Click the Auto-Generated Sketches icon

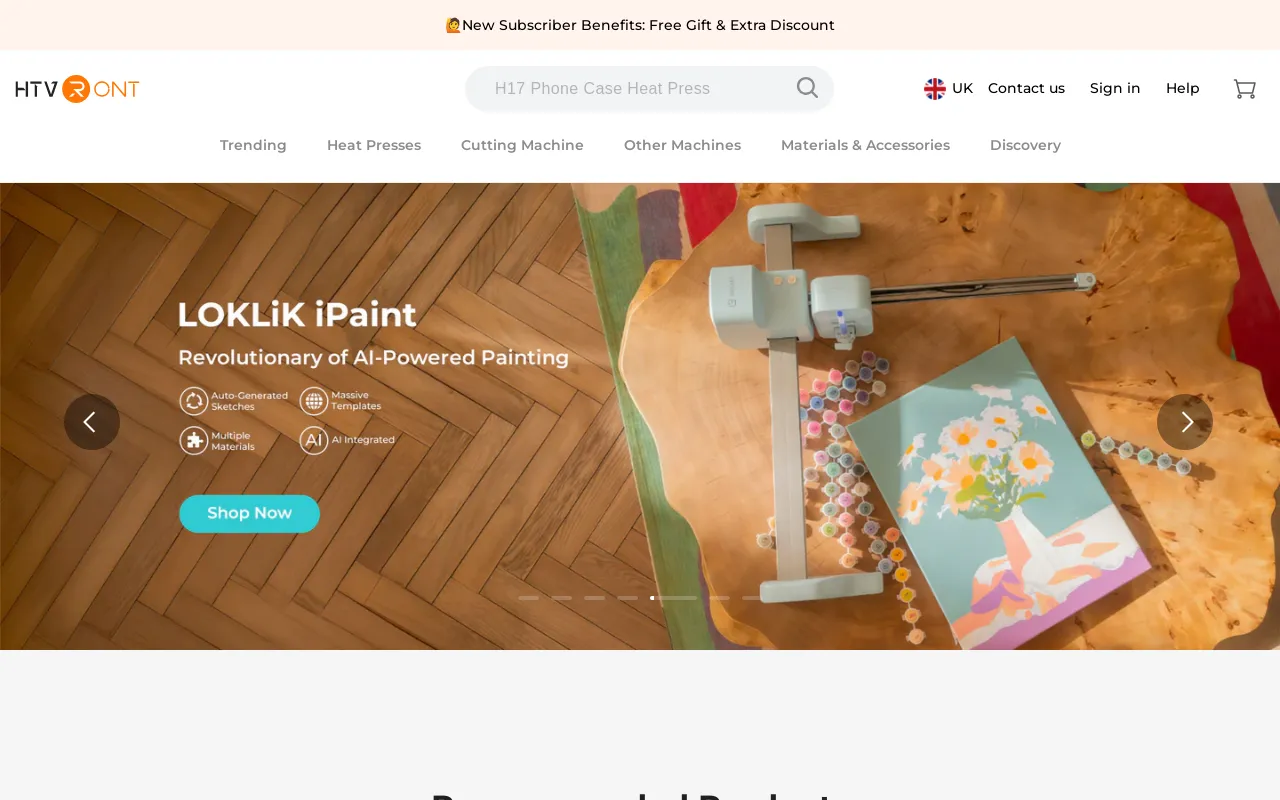pyautogui.click(x=193, y=401)
